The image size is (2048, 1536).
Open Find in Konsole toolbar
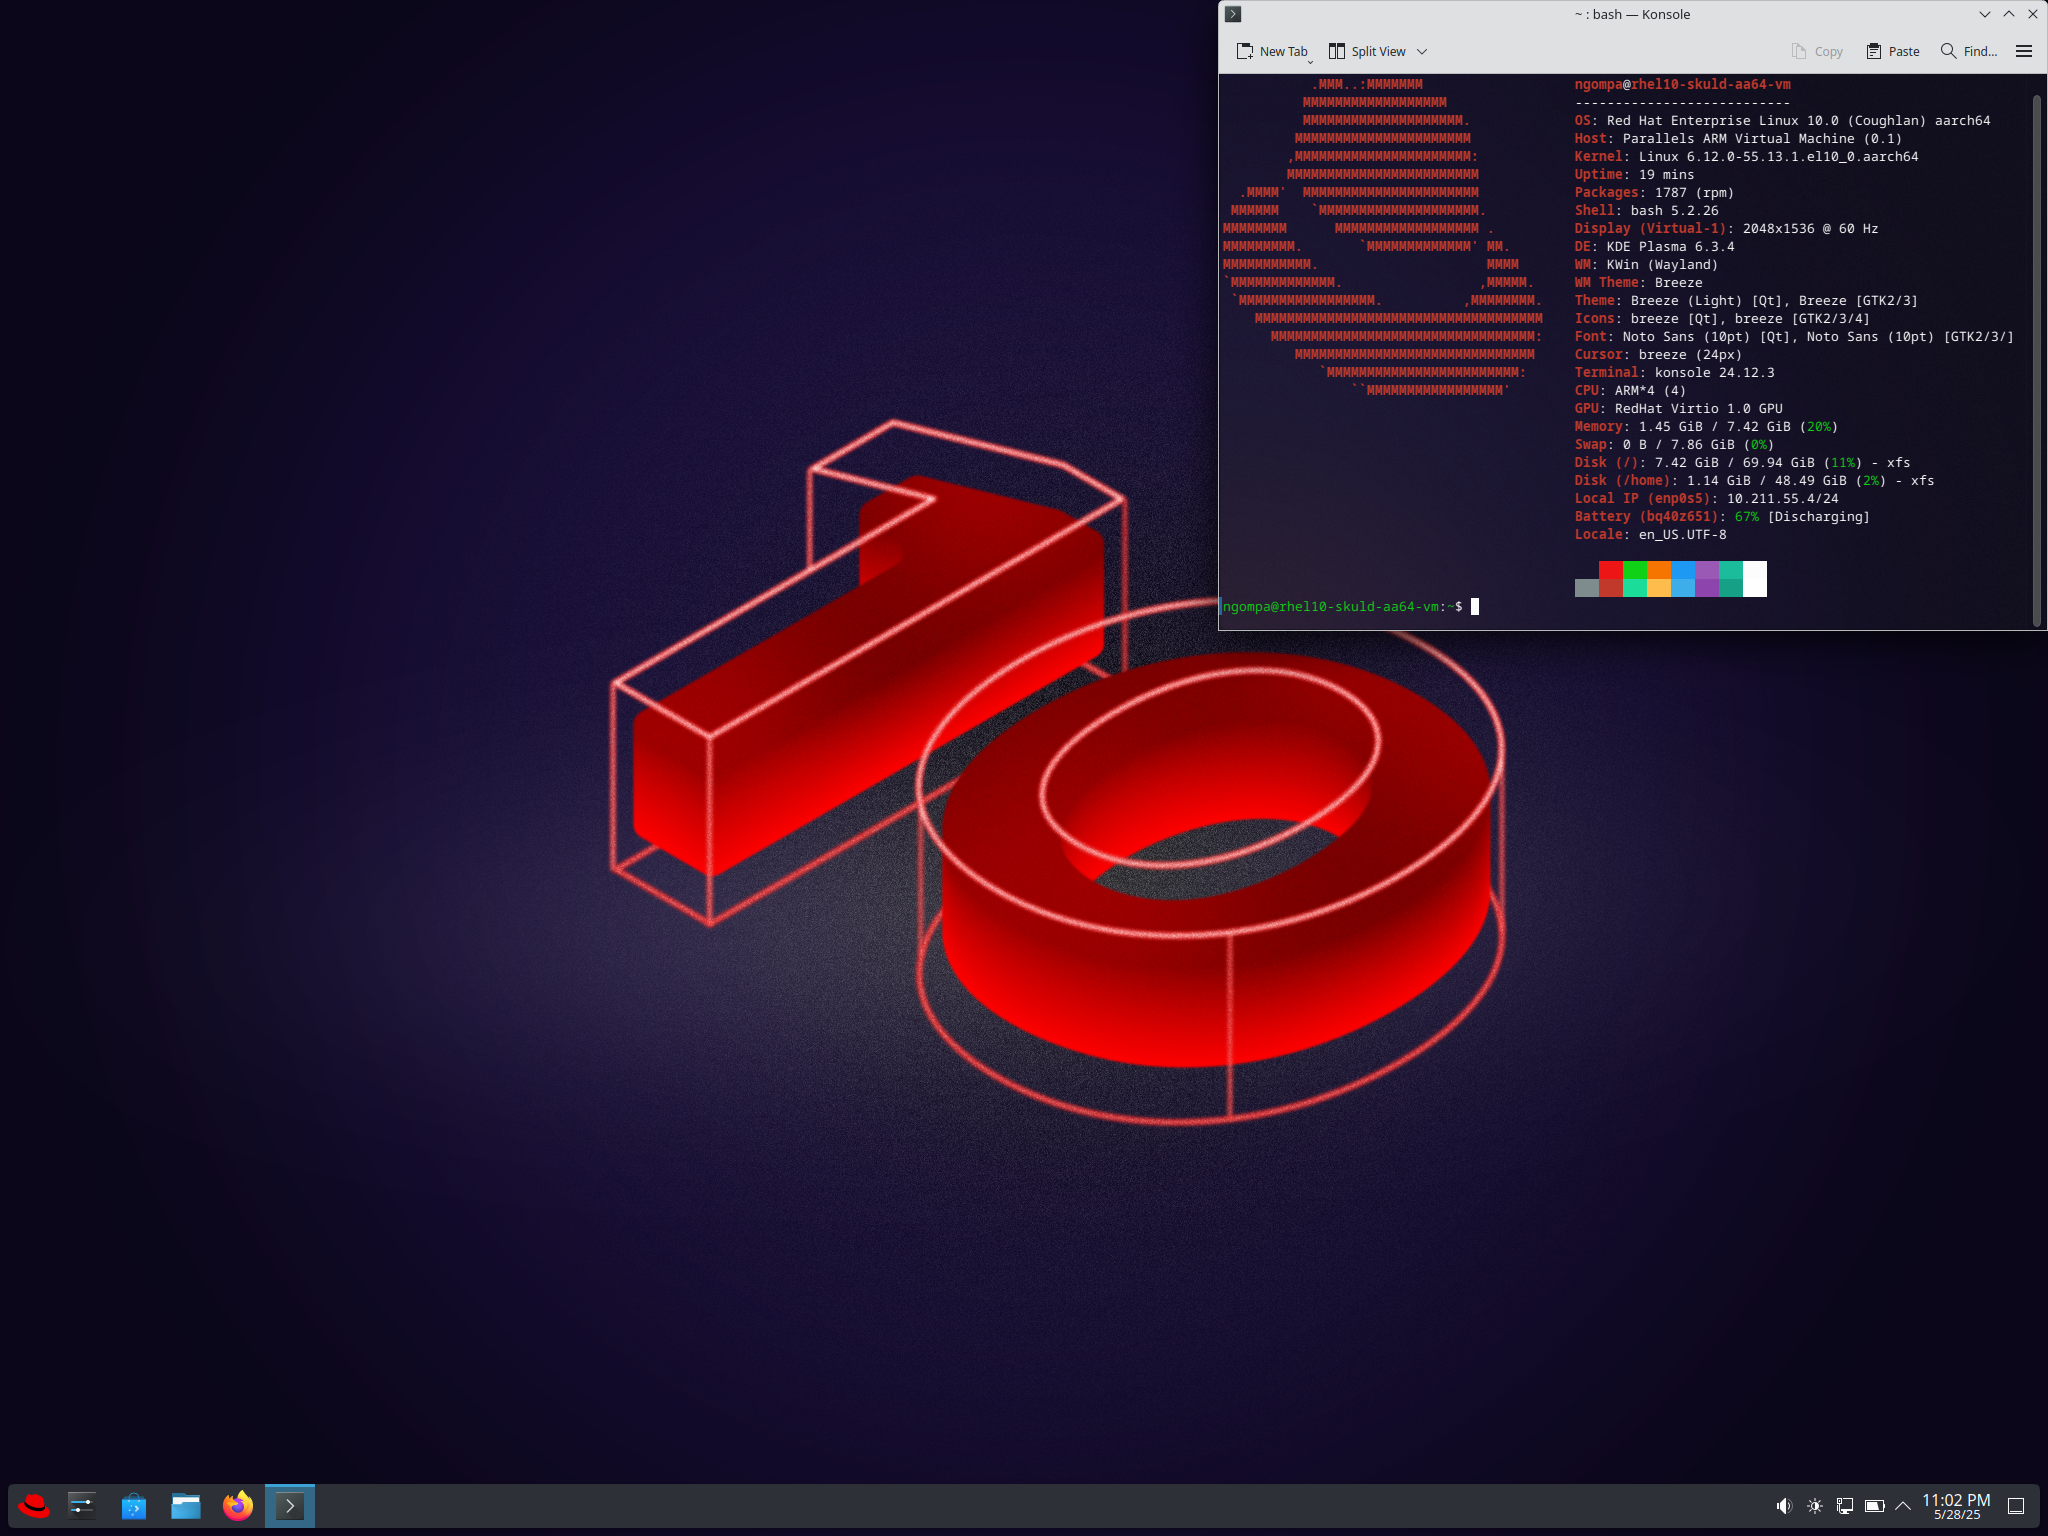[1969, 52]
